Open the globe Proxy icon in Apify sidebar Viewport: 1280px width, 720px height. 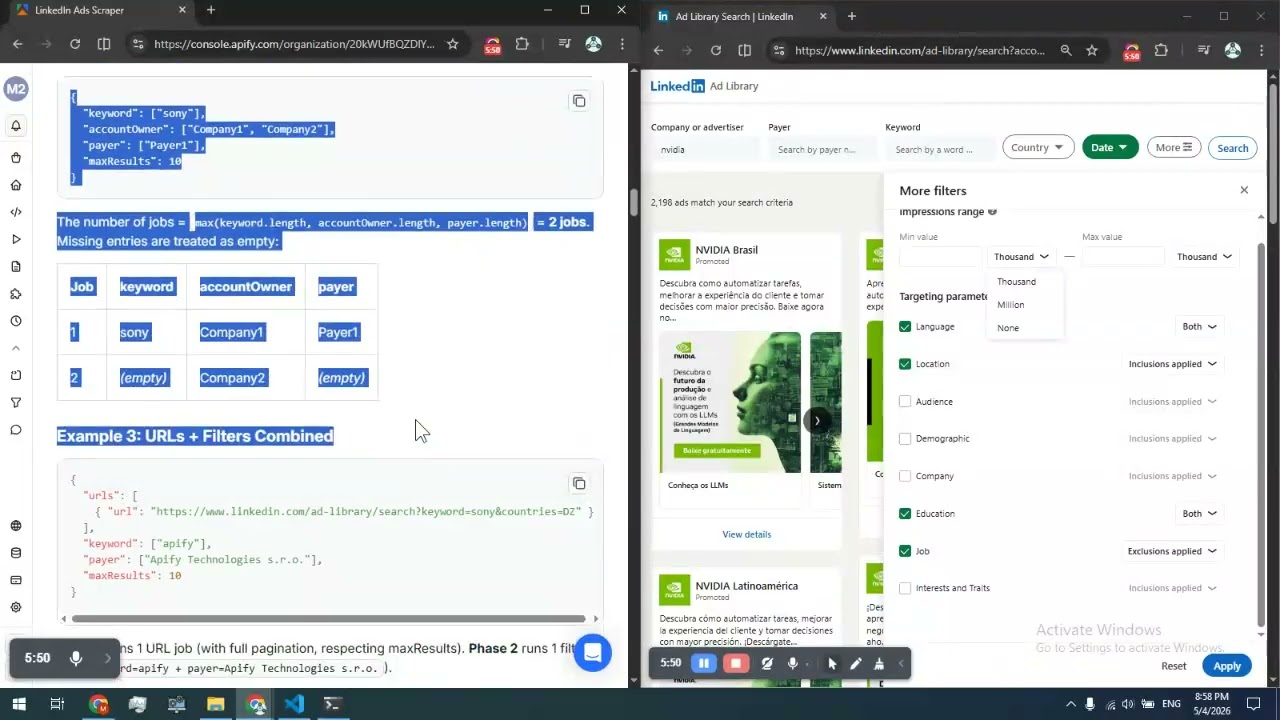click(x=16, y=526)
